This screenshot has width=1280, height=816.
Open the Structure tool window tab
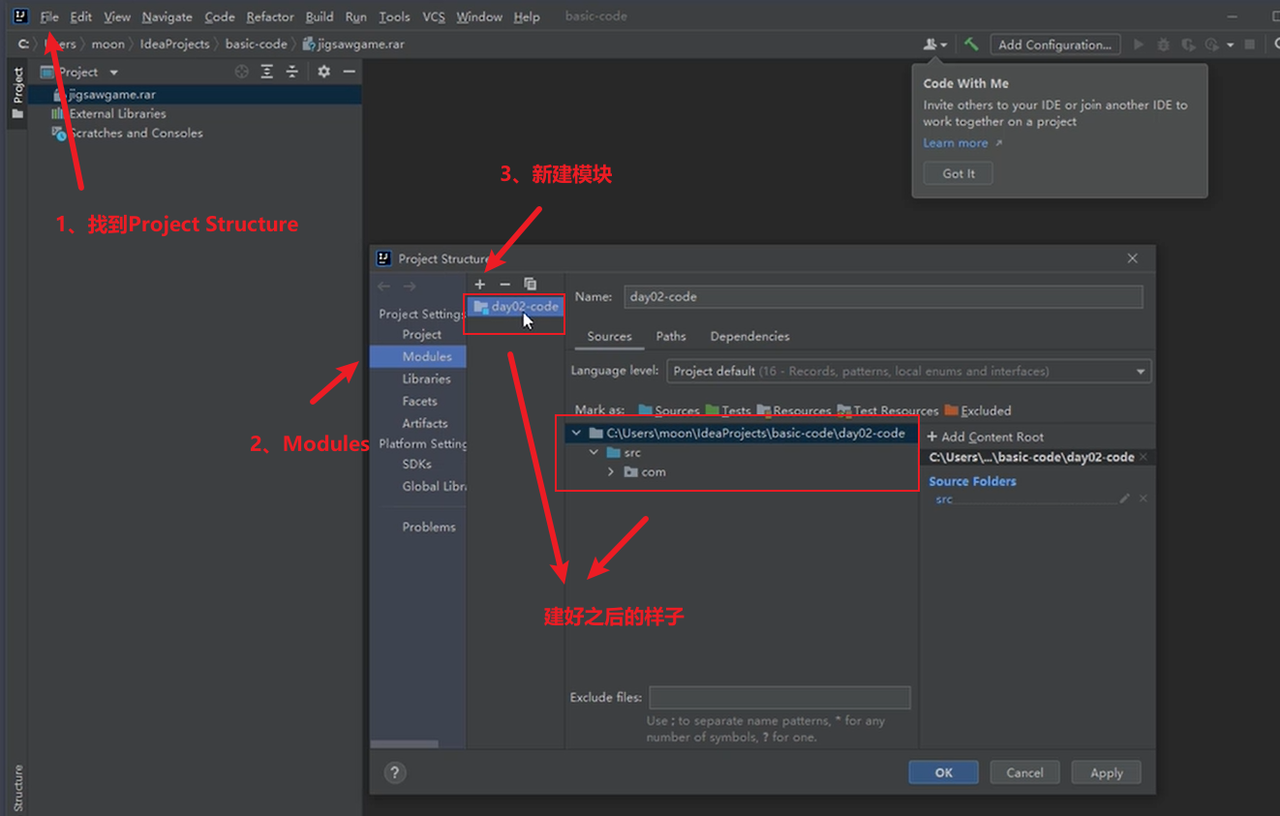tap(17, 788)
